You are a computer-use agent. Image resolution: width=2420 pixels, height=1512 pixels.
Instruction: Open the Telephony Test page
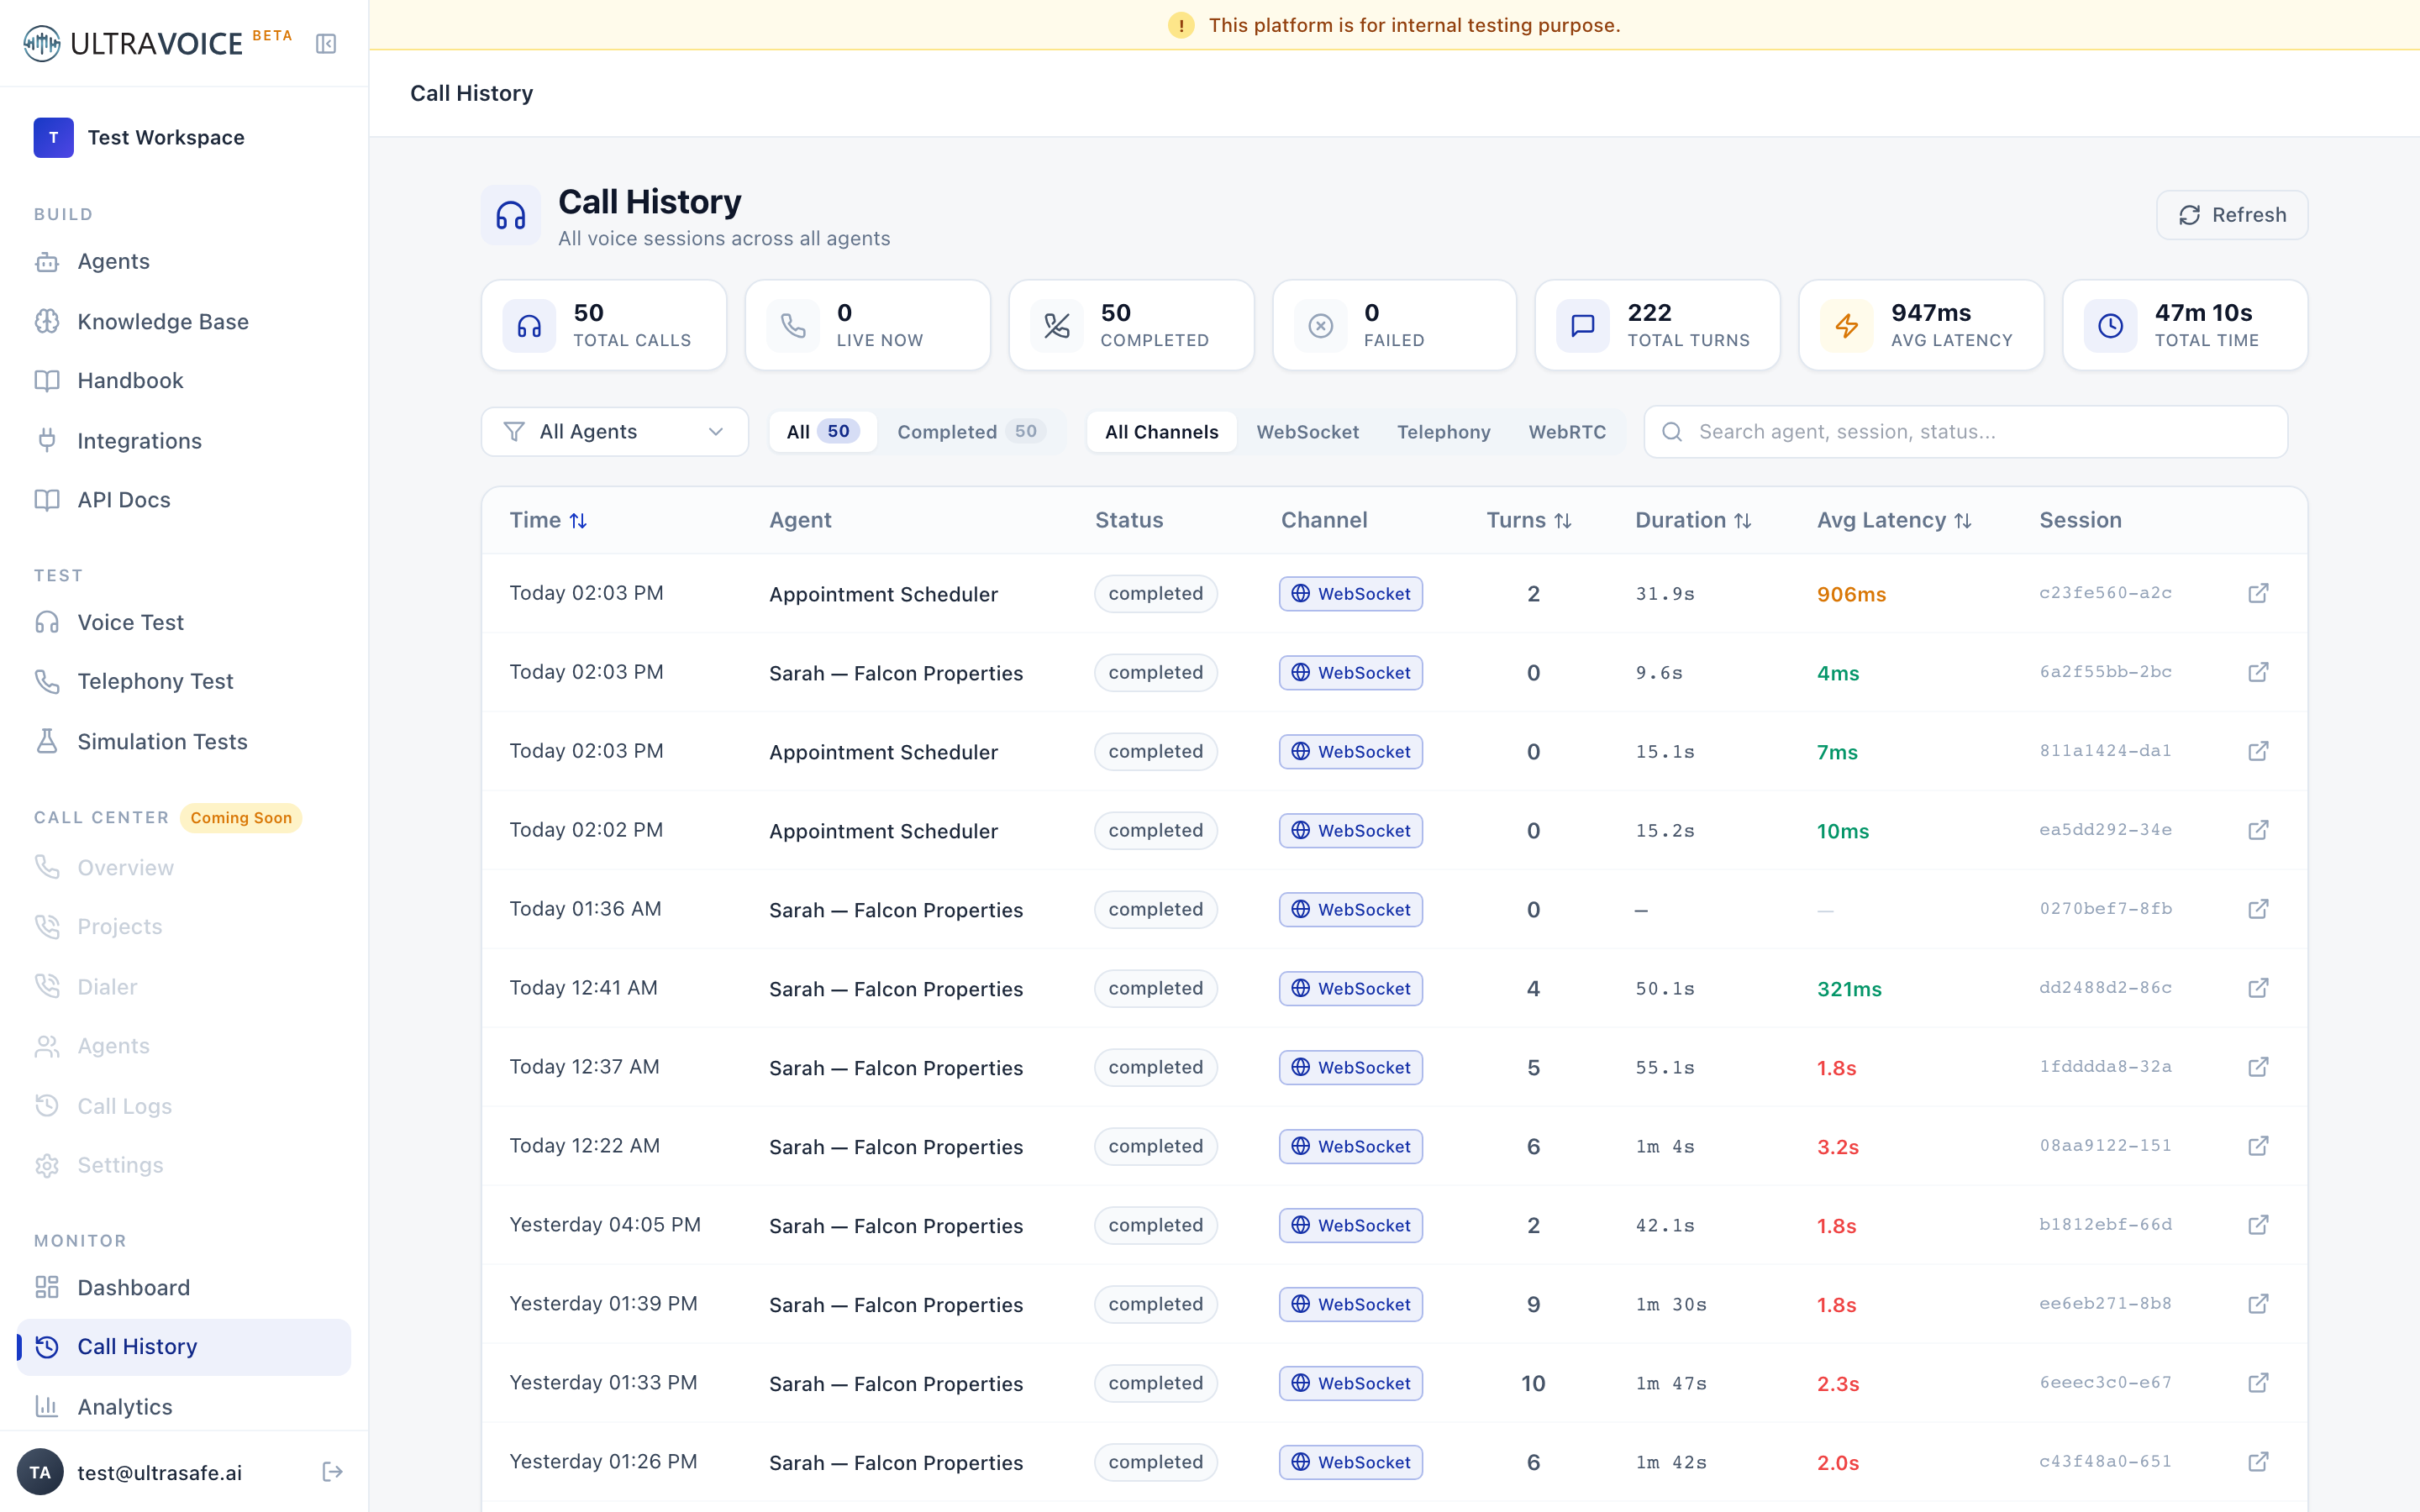point(184,681)
